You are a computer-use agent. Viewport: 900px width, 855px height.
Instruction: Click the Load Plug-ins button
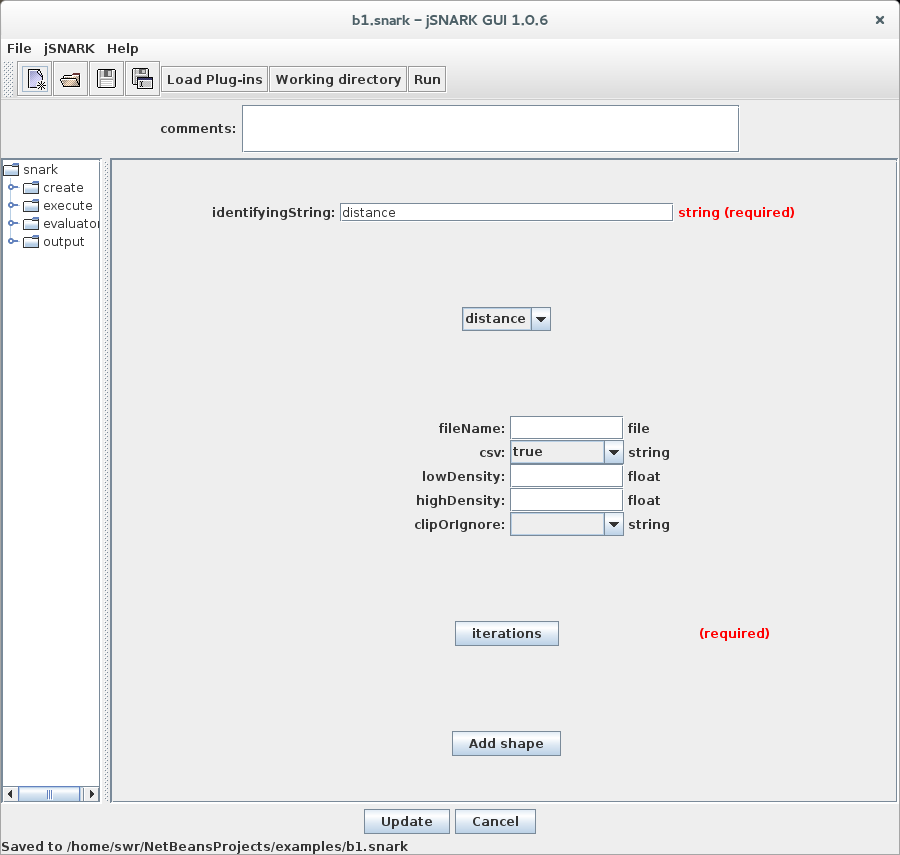215,79
